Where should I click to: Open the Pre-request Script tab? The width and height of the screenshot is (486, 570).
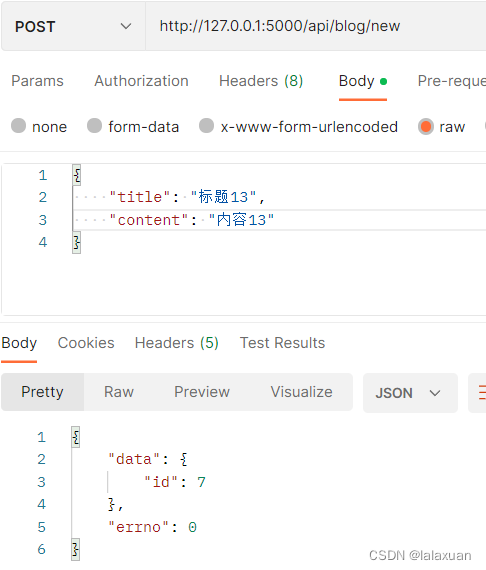click(451, 81)
